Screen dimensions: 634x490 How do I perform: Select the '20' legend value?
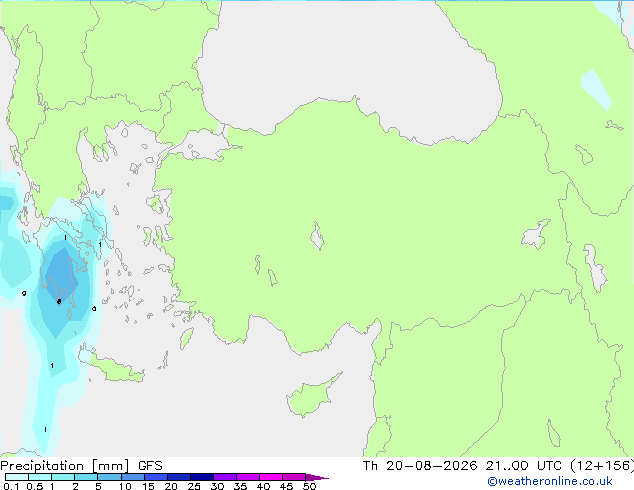[x=171, y=486]
